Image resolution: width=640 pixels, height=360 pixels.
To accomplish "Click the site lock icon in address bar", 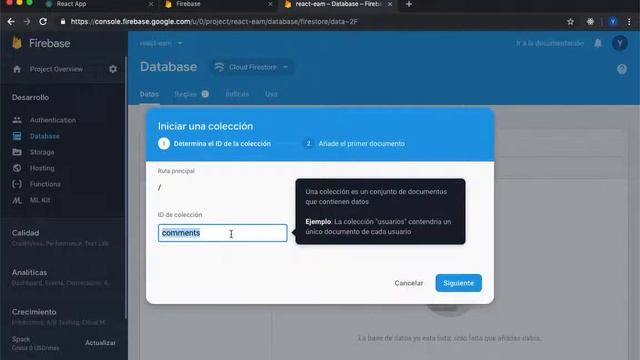I will coord(62,22).
